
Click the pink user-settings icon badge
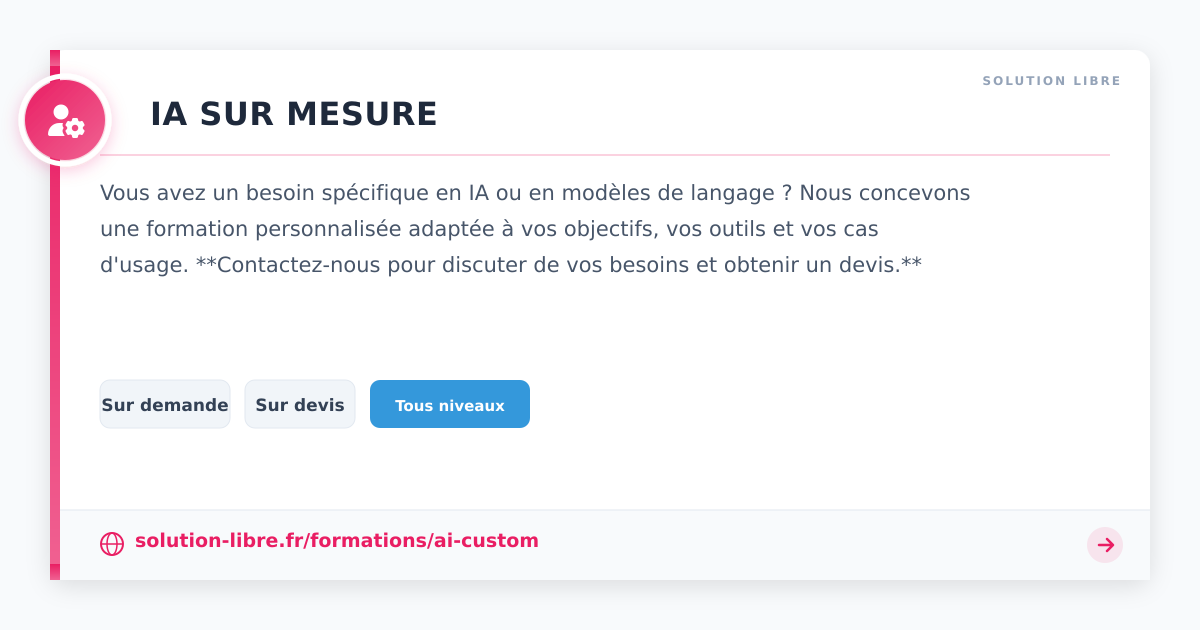click(x=65, y=121)
